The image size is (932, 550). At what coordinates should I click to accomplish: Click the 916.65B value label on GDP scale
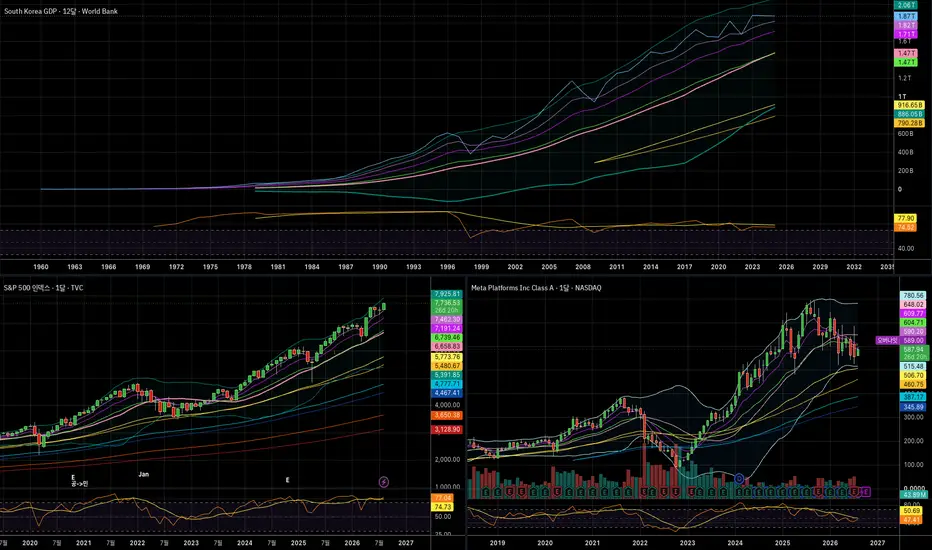909,105
